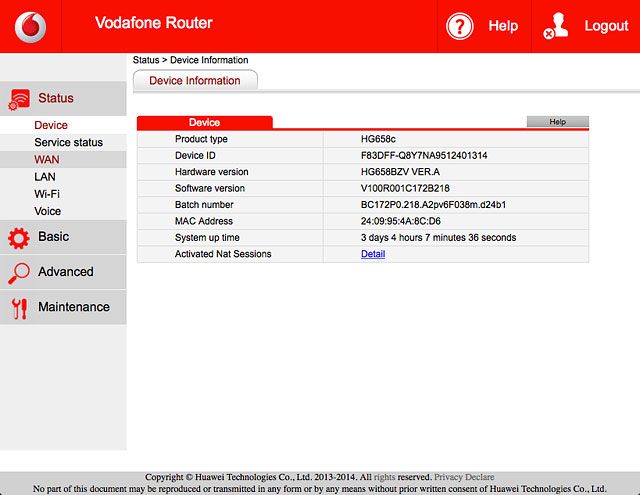Open Help text in the header

coord(503,26)
